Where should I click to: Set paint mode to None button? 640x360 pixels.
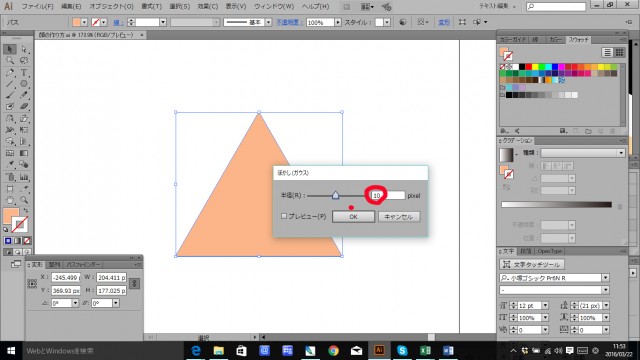coord(27,241)
